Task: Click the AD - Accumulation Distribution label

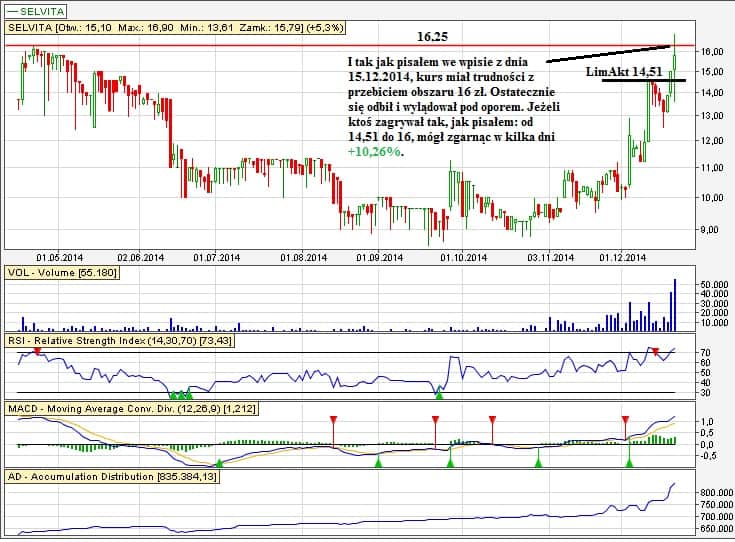Action: (112, 477)
